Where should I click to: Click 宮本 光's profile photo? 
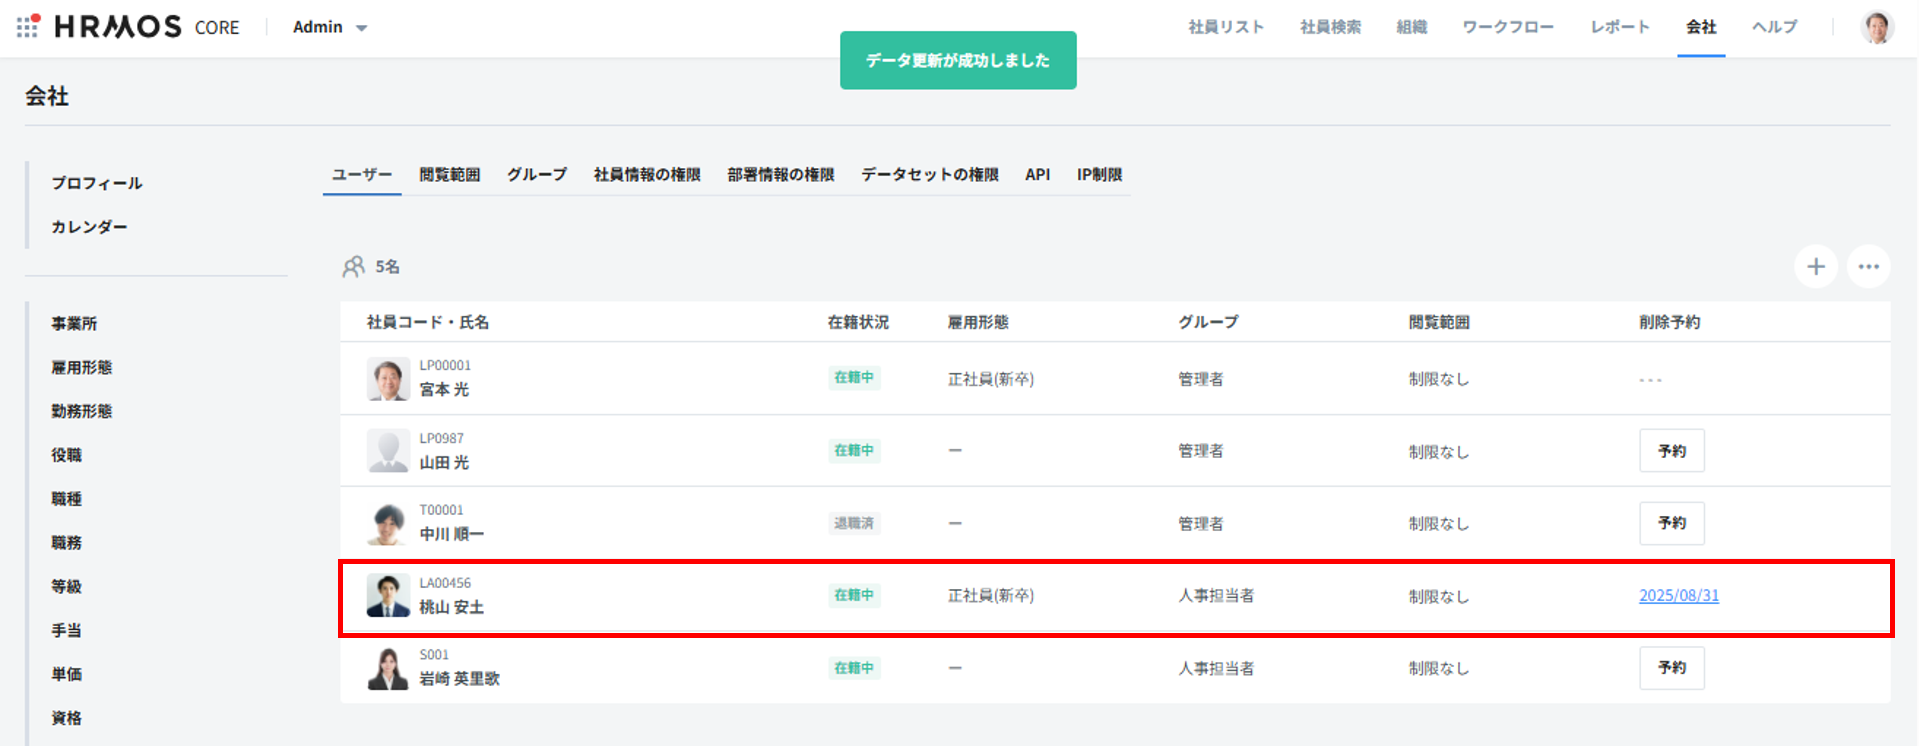point(388,379)
